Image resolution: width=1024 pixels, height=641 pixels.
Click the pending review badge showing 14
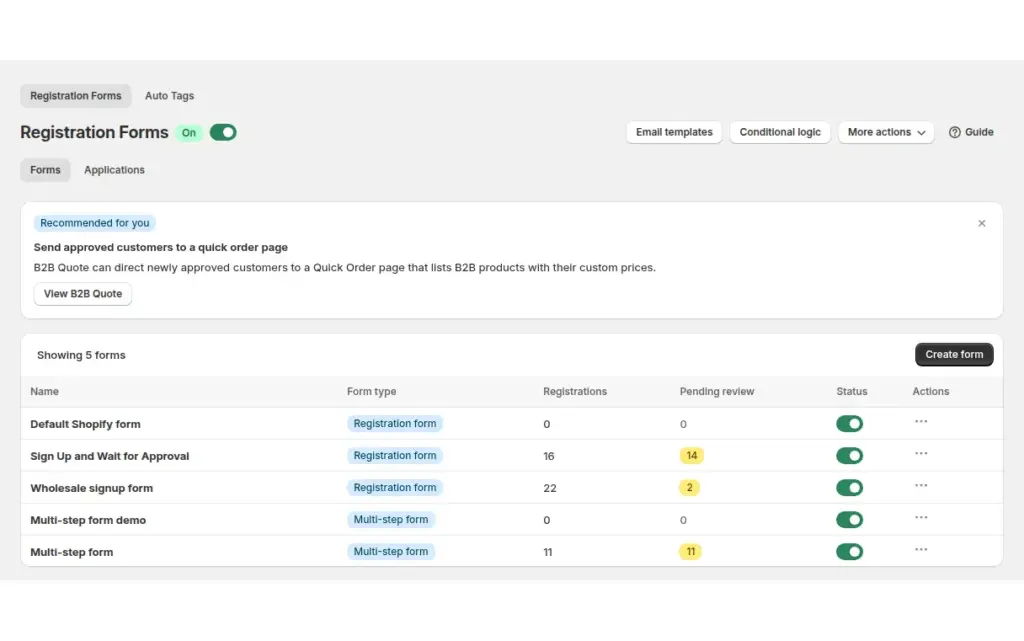click(692, 456)
